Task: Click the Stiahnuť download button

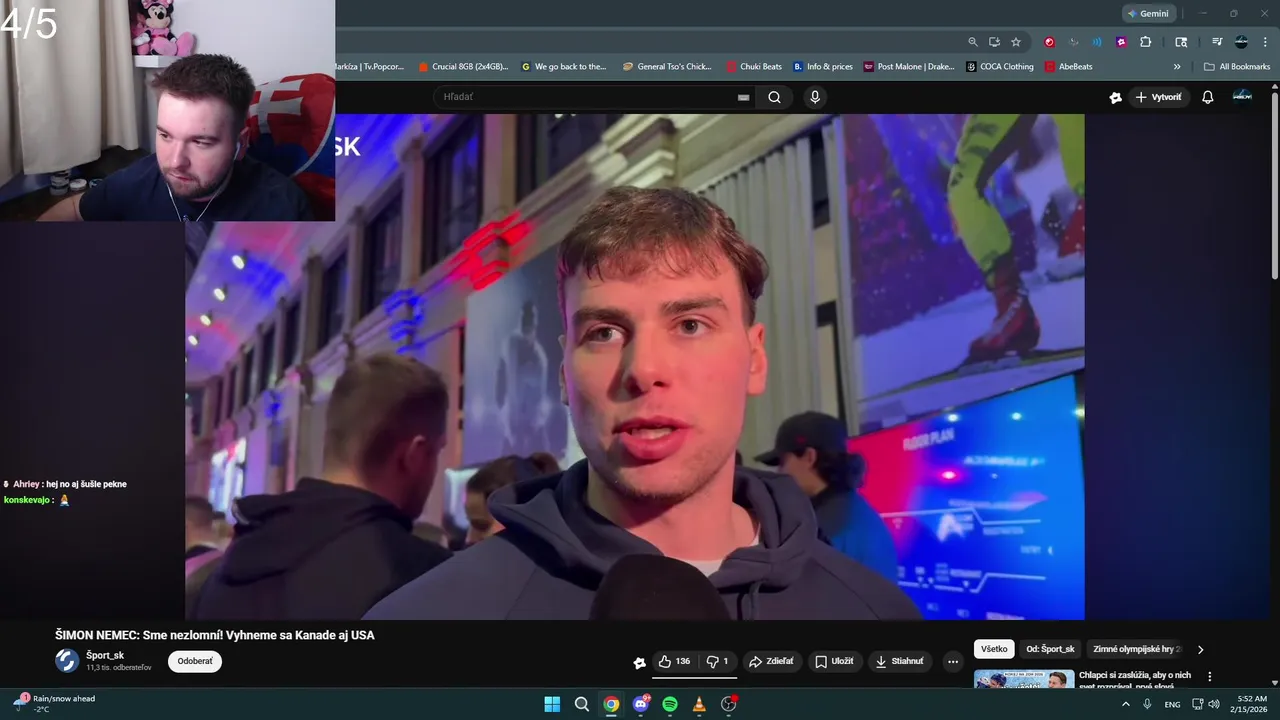Action: click(x=899, y=661)
